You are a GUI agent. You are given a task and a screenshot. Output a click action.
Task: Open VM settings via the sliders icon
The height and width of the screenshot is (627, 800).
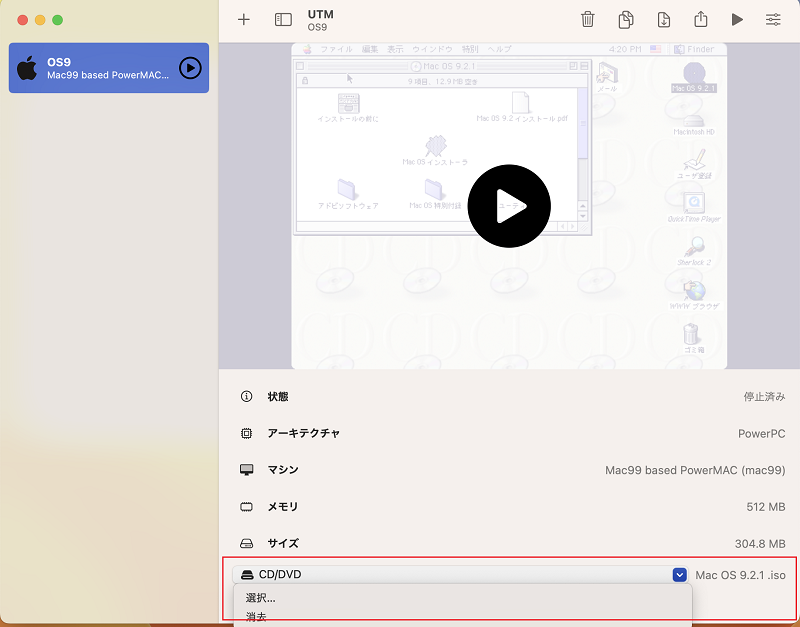pos(773,20)
